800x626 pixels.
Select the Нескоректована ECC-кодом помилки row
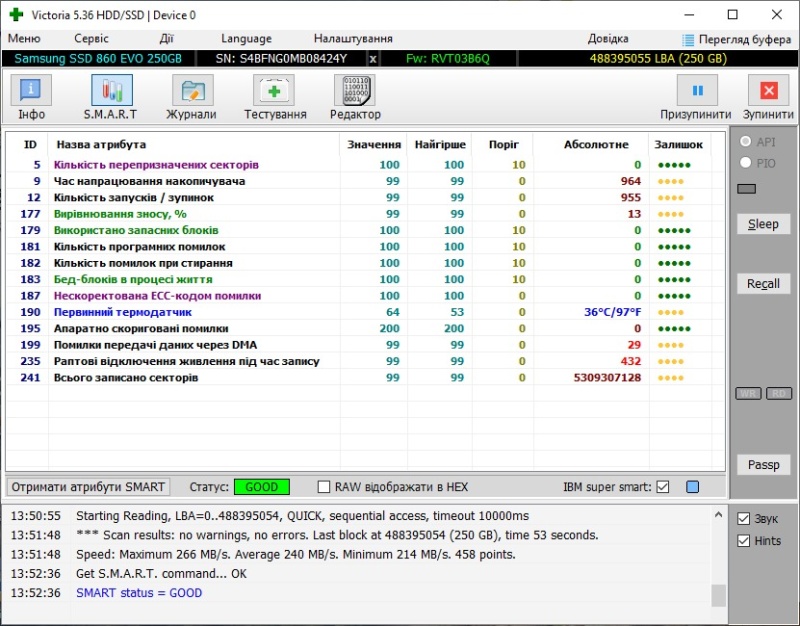click(365, 295)
